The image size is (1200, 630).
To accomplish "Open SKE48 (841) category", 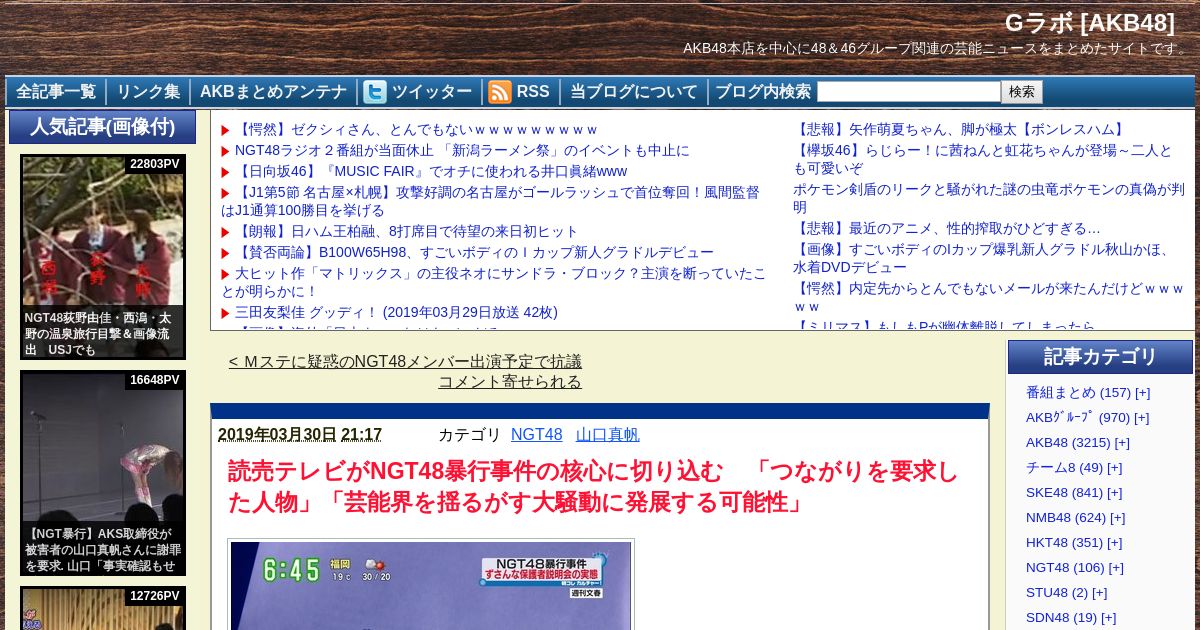I will pyautogui.click(x=1065, y=493).
